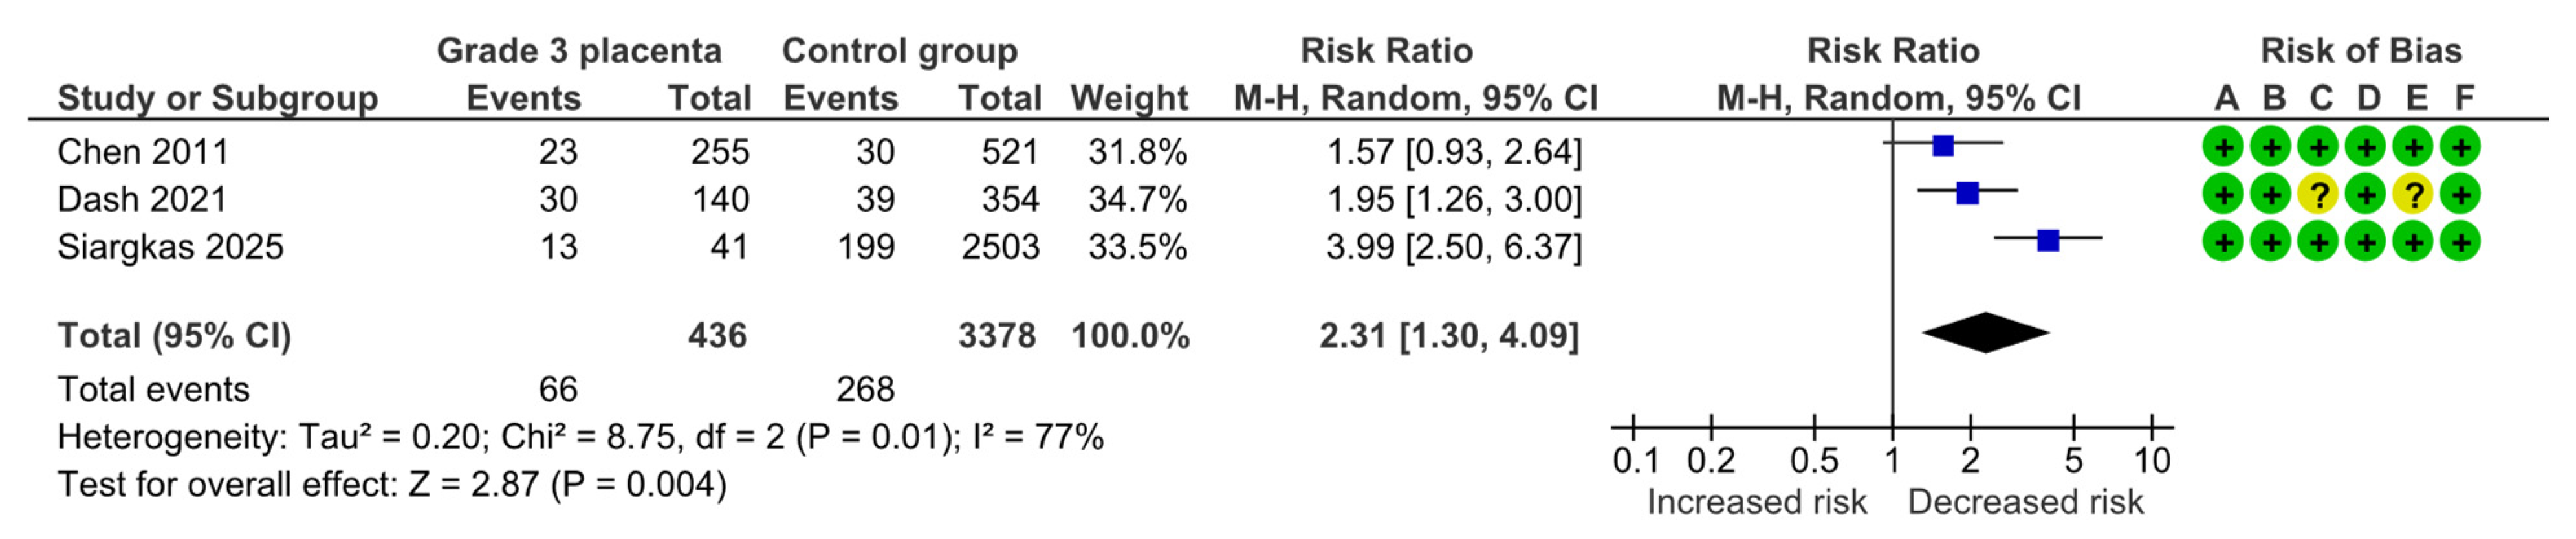This screenshot has height=539, width=2576.
Task: Click Chen 2011 bias A green circle
Action: click(x=2223, y=147)
